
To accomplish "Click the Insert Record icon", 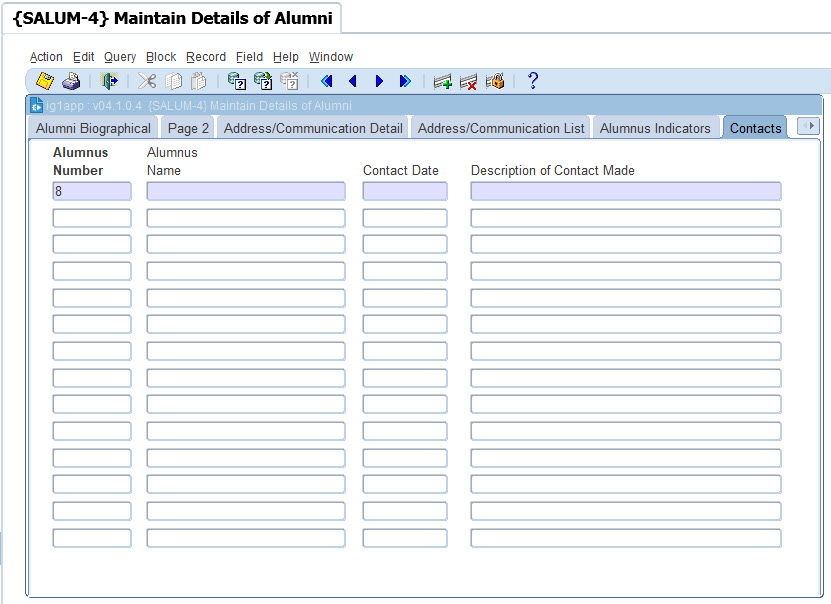I will pos(442,81).
